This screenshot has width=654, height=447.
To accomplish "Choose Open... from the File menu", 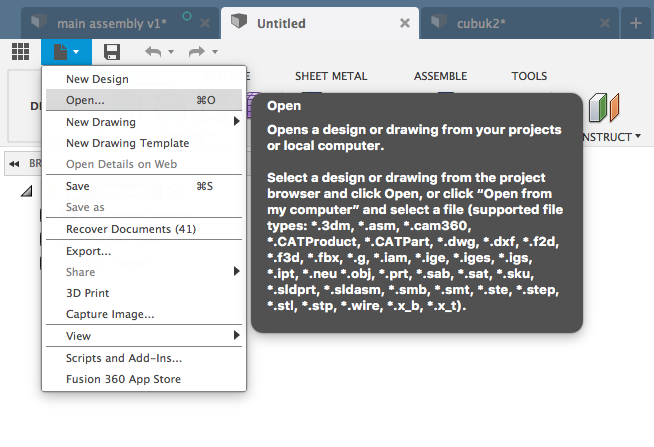I will coord(85,100).
